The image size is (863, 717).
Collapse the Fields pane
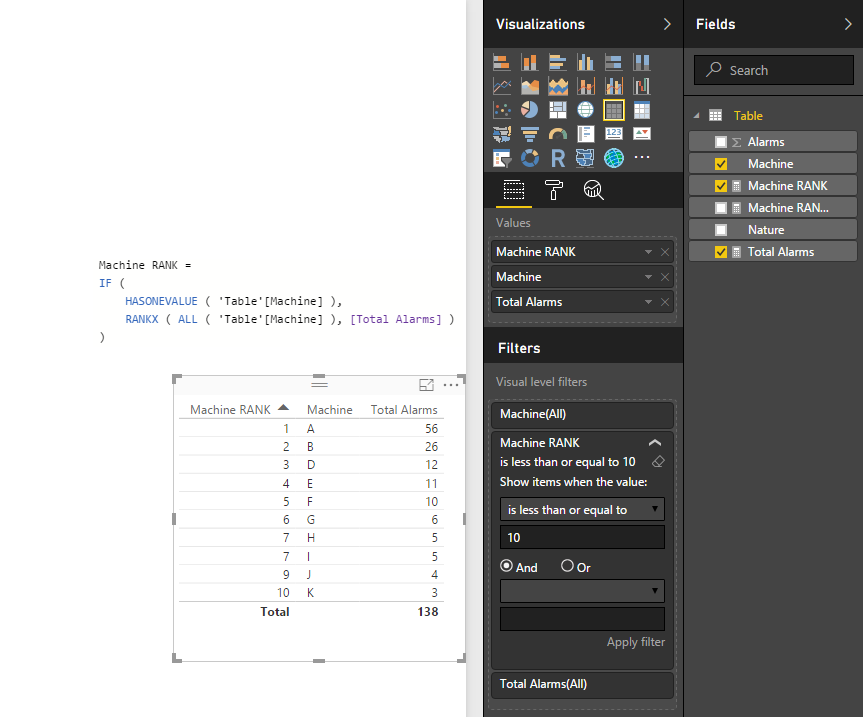pos(848,24)
